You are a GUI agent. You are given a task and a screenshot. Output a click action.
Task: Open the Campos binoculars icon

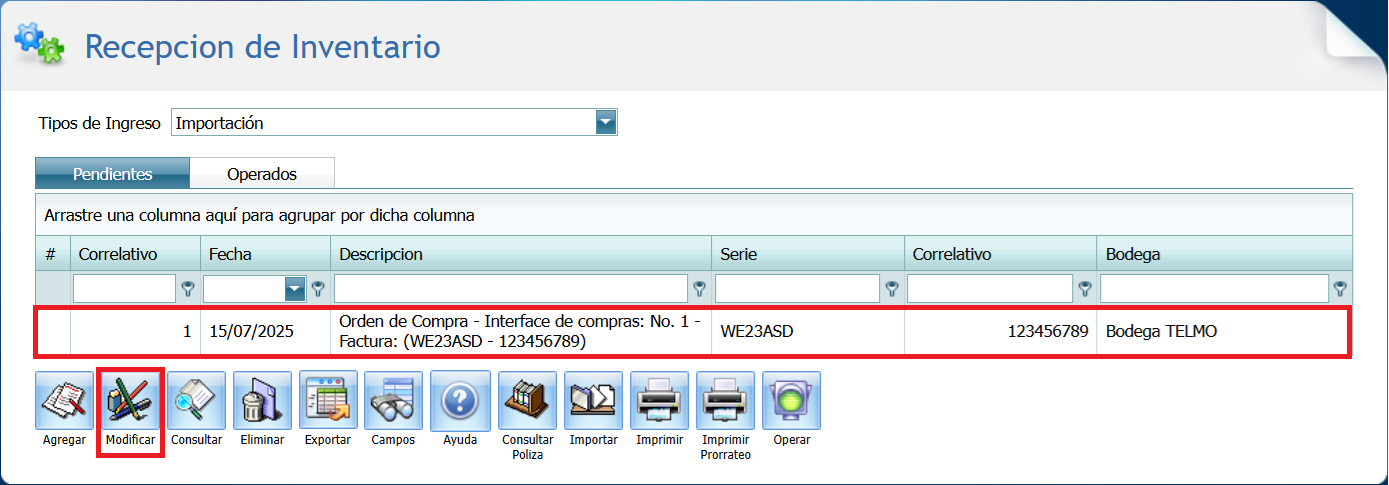(394, 401)
